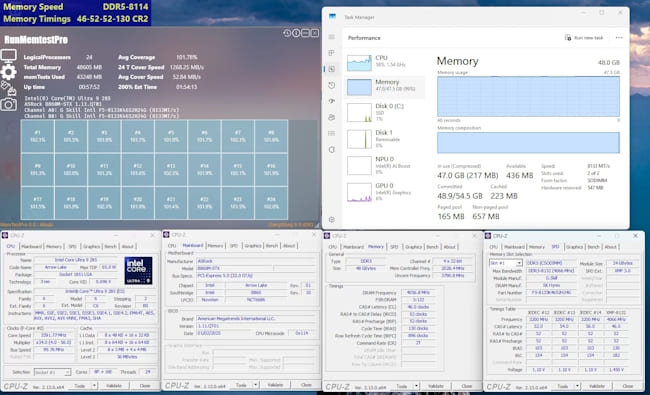Viewport: 650px width, 395px height.
Task: Click 46-52-52-130 CR2 timings overlay text
Action: point(112,19)
